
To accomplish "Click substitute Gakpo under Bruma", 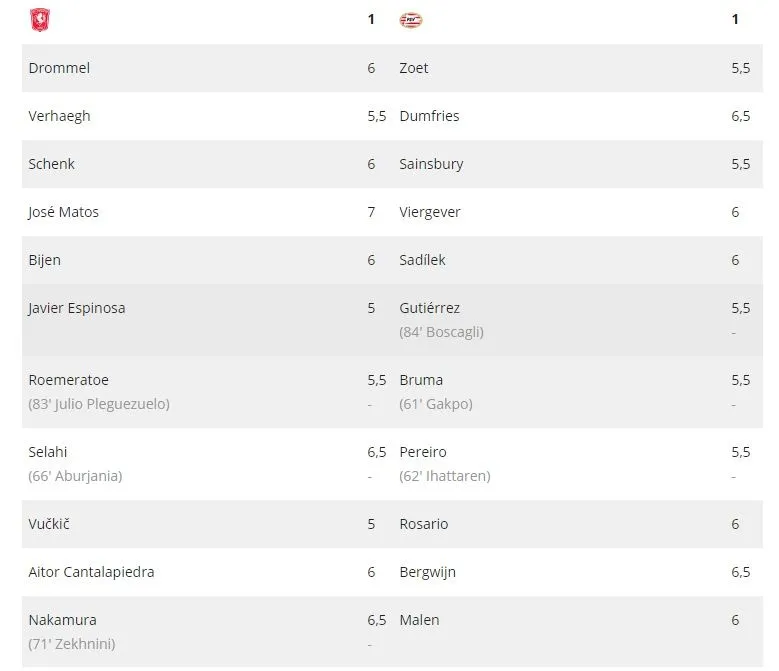I will [435, 404].
